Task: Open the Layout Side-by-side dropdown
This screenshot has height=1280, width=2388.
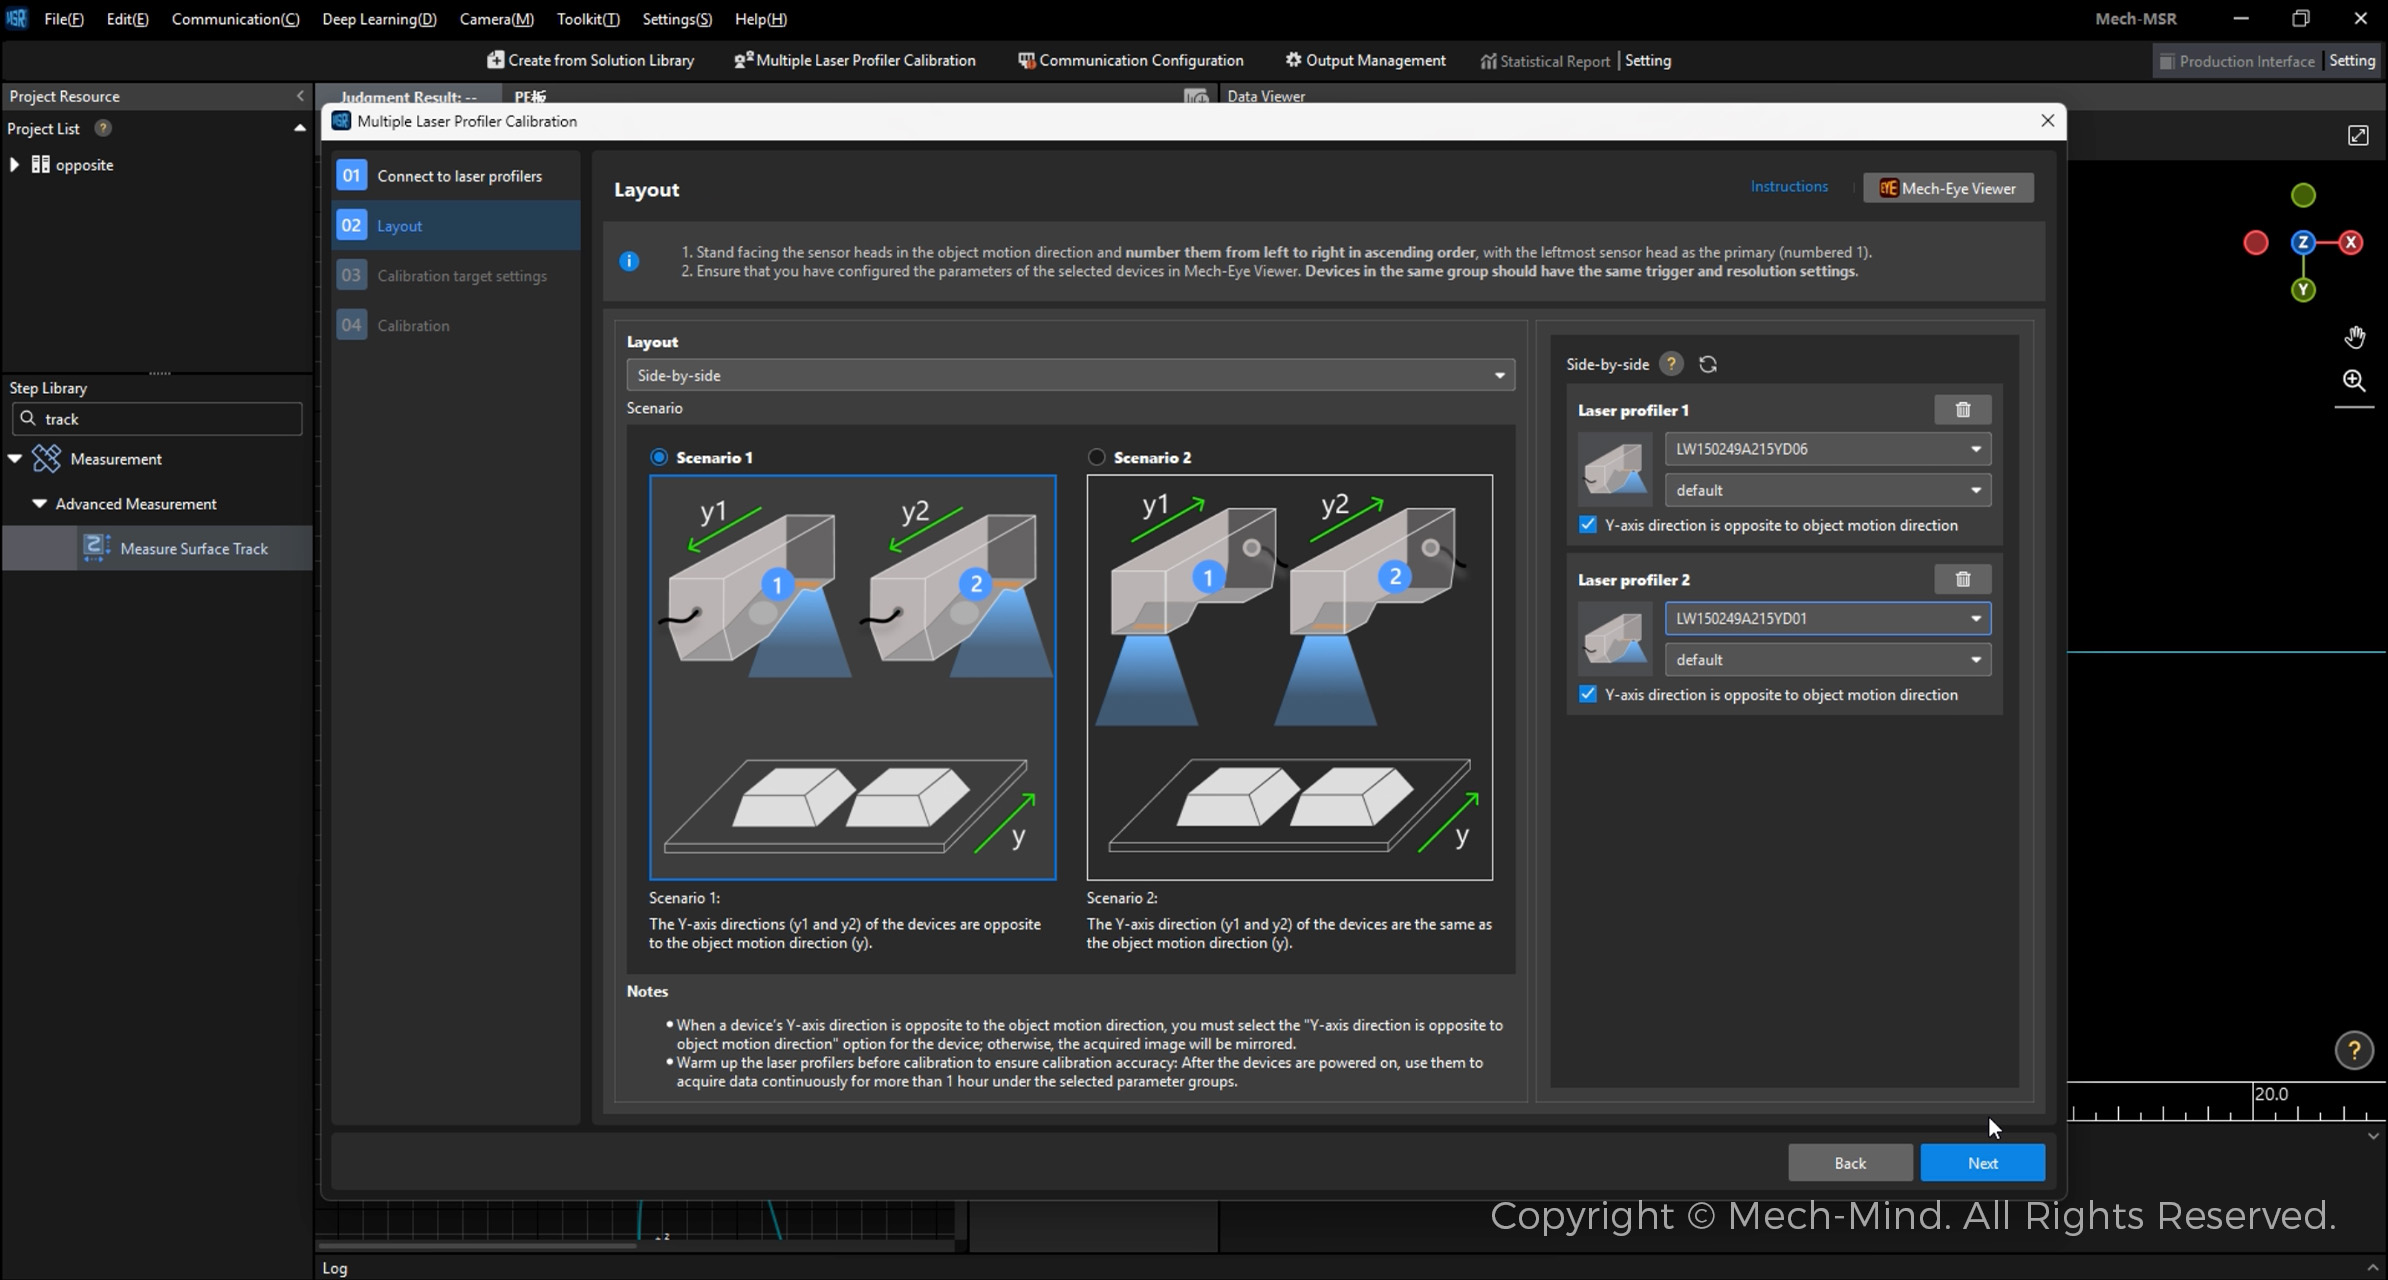Action: pos(1070,375)
